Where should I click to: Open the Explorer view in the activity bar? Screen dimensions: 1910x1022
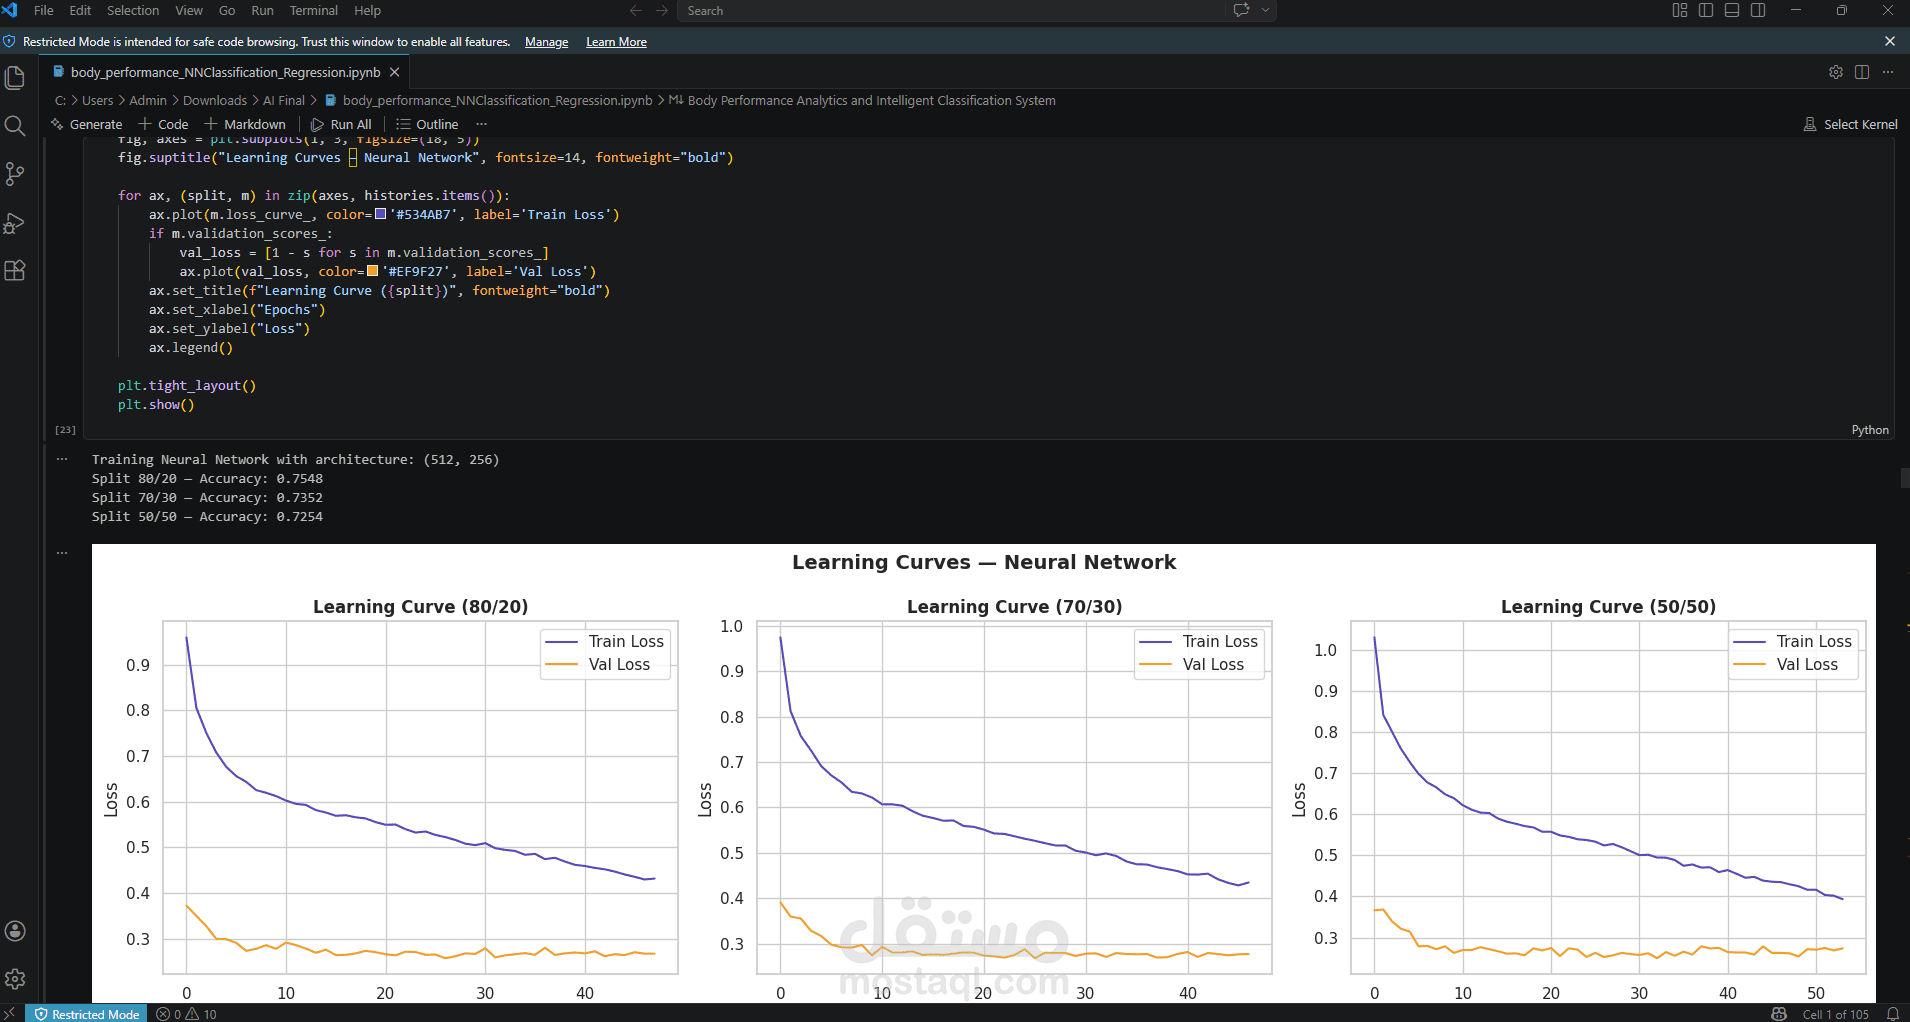point(15,78)
